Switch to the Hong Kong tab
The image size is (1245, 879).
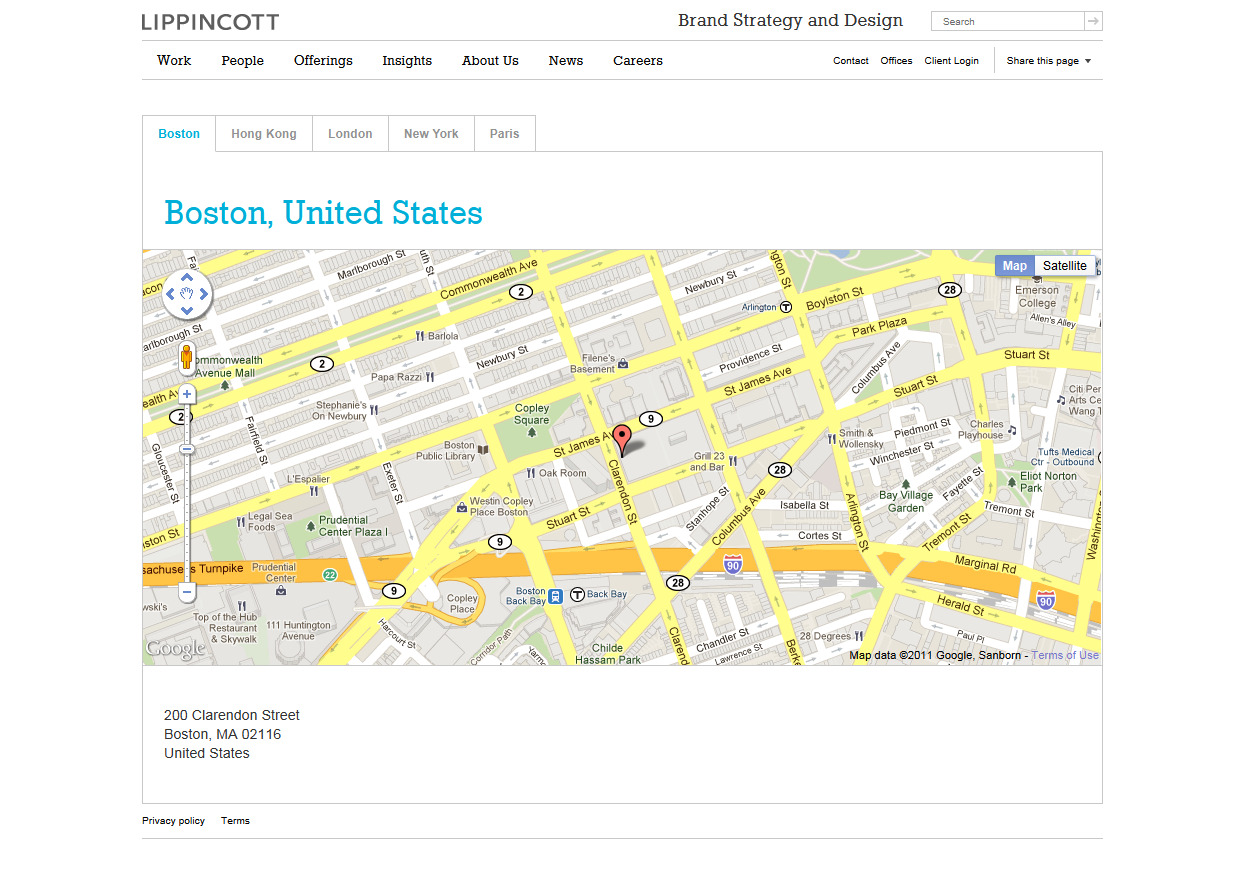click(x=264, y=134)
